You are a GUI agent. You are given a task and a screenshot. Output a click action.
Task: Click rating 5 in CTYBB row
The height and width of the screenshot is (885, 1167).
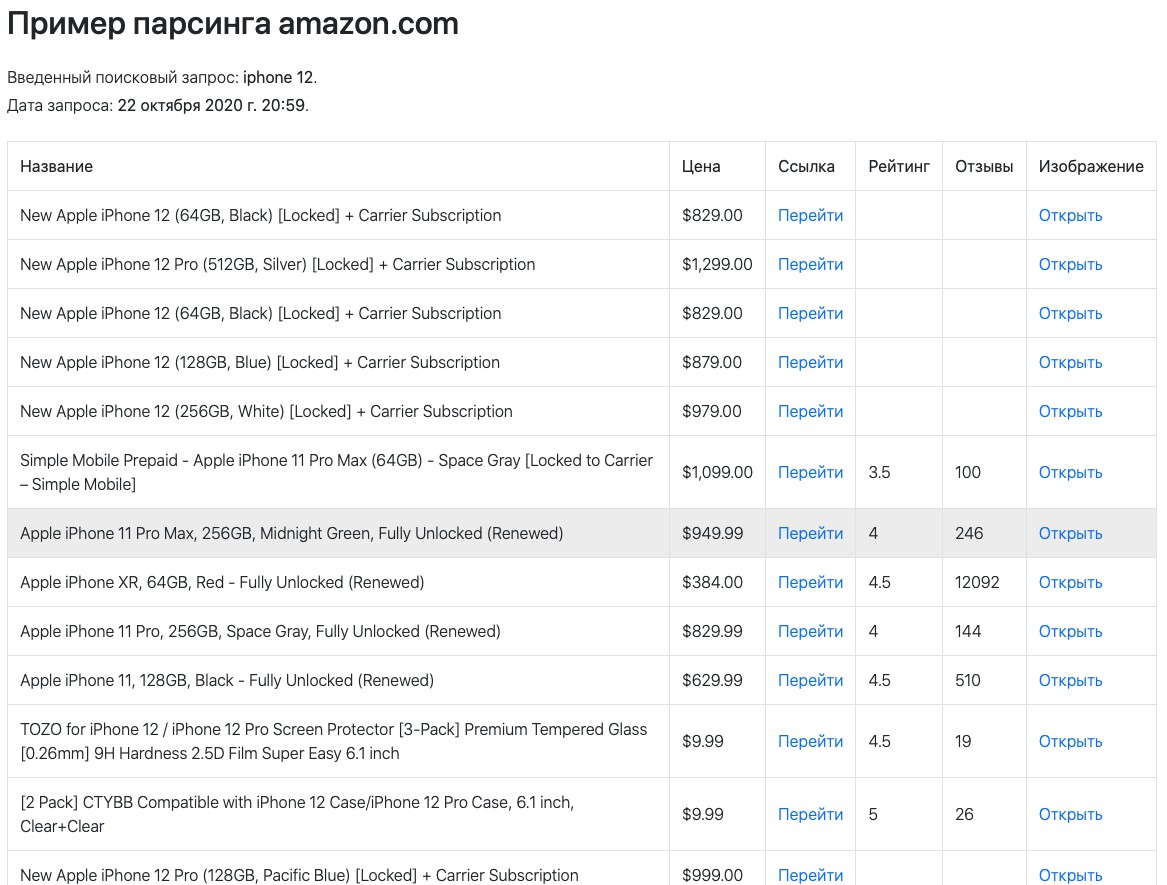click(873, 815)
